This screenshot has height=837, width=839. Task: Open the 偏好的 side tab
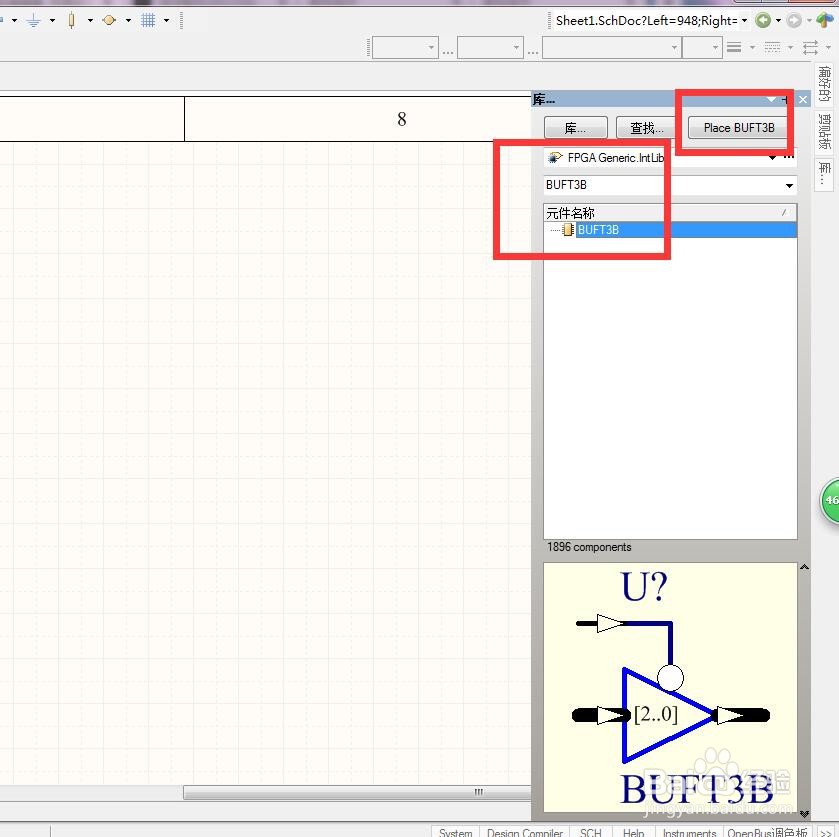[x=824, y=84]
